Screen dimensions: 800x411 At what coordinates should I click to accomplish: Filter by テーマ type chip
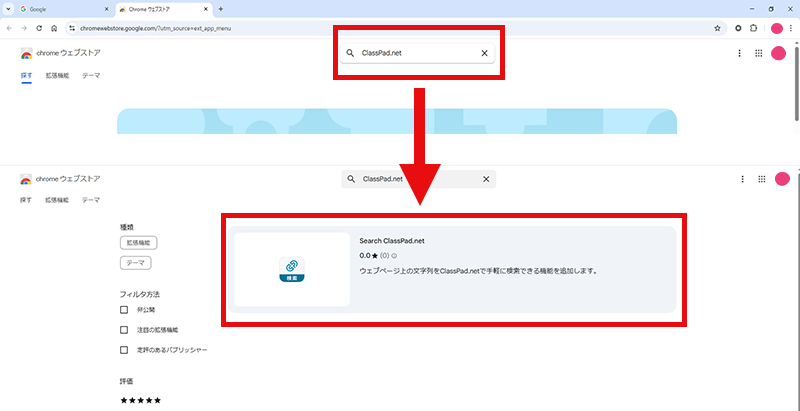click(136, 263)
